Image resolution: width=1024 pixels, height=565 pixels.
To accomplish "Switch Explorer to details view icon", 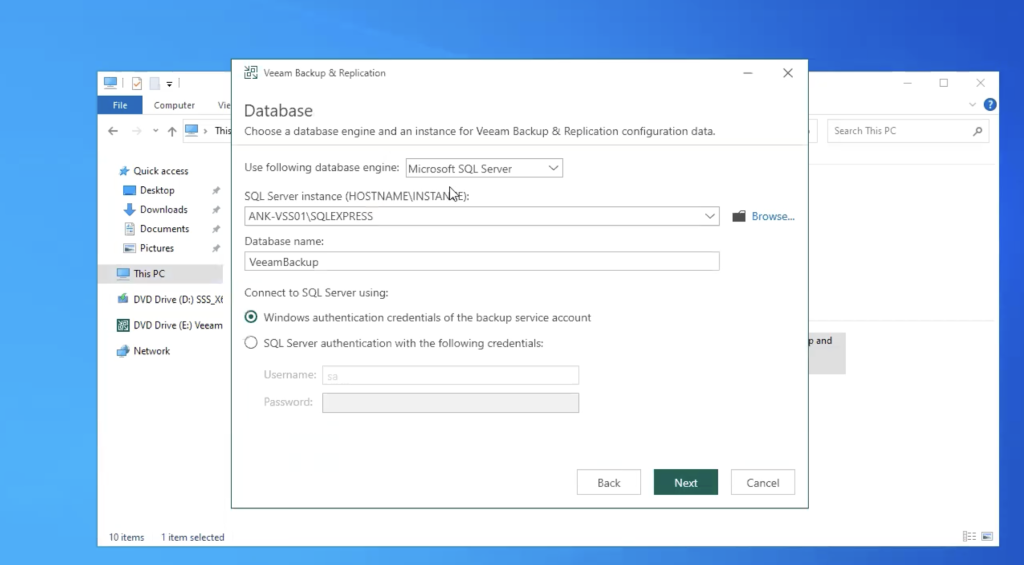I will (x=969, y=536).
